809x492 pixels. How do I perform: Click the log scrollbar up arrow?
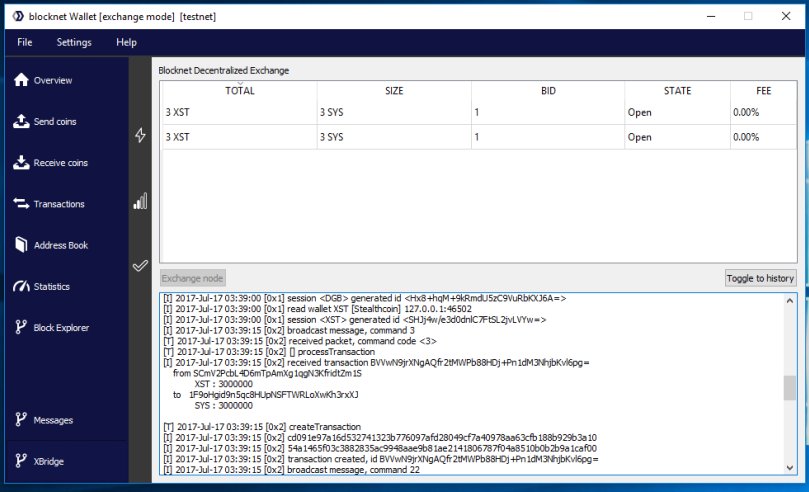point(789,301)
